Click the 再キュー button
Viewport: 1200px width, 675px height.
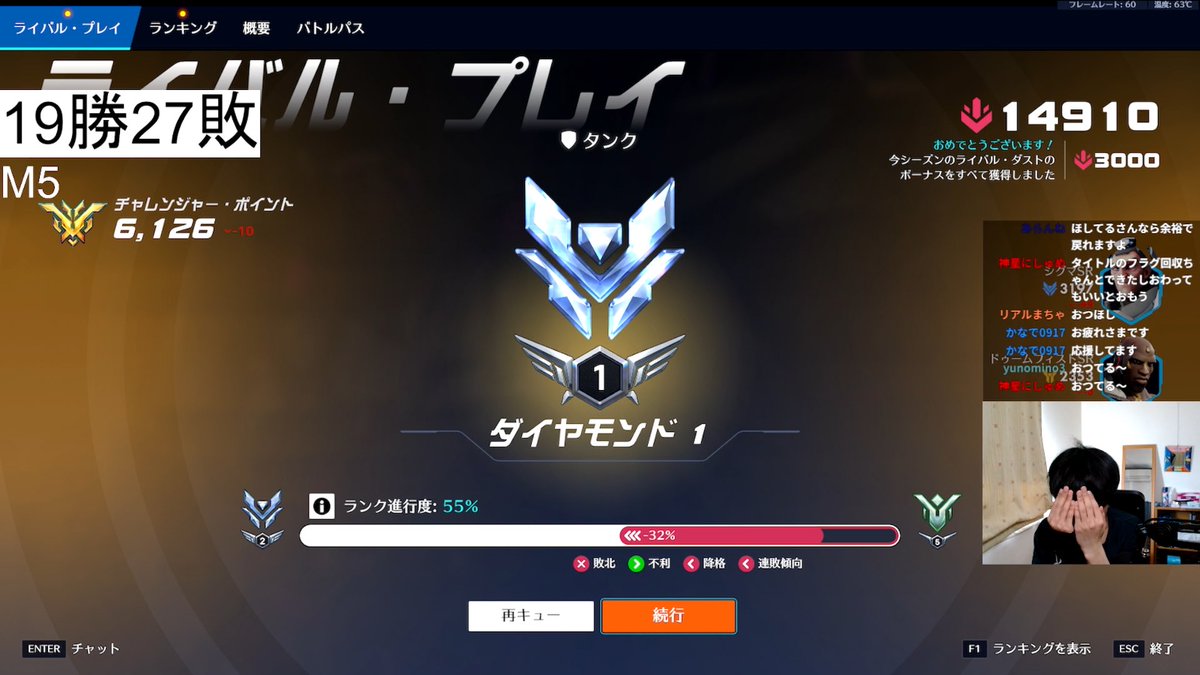531,616
